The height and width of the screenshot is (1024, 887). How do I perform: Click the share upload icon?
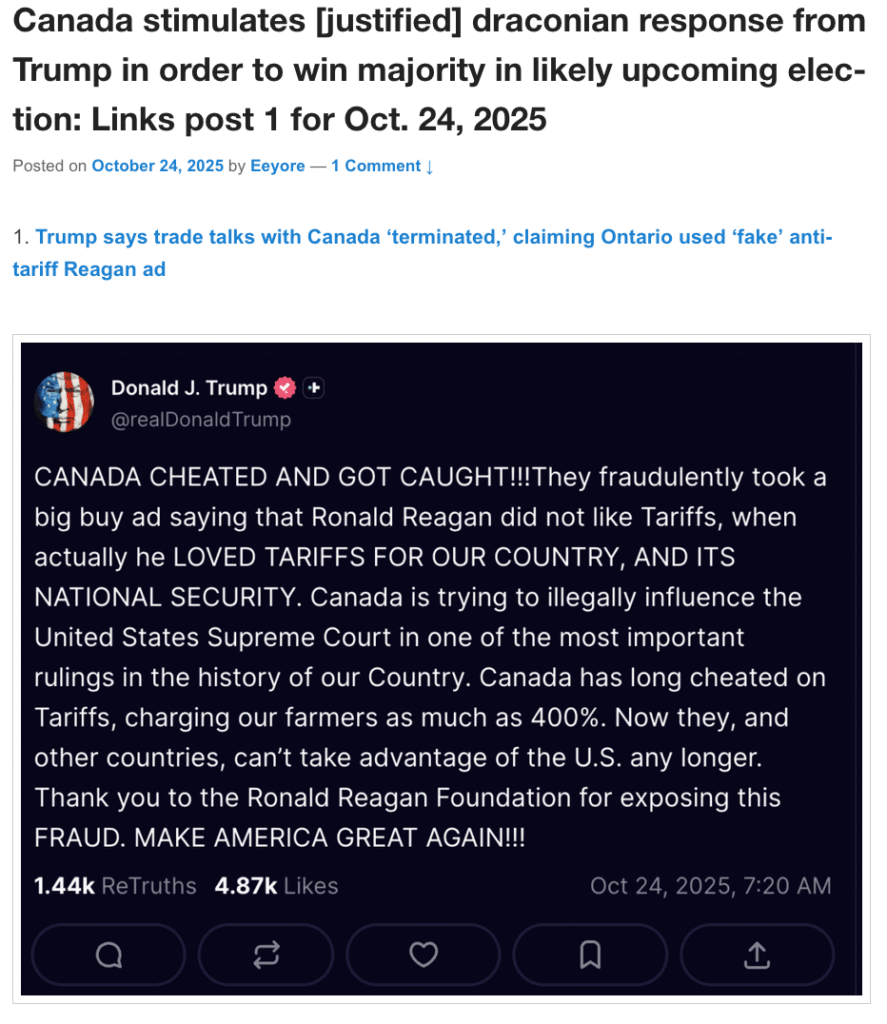tap(756, 955)
